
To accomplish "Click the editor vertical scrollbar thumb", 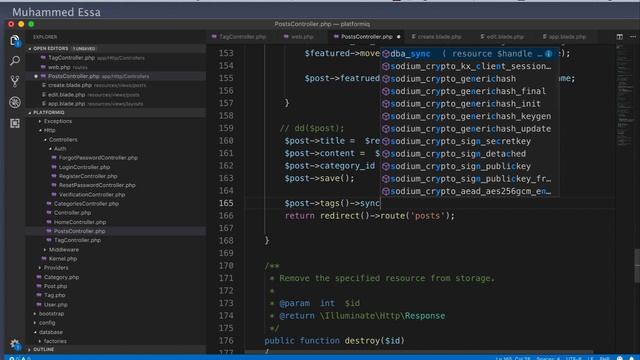I will tap(637, 266).
